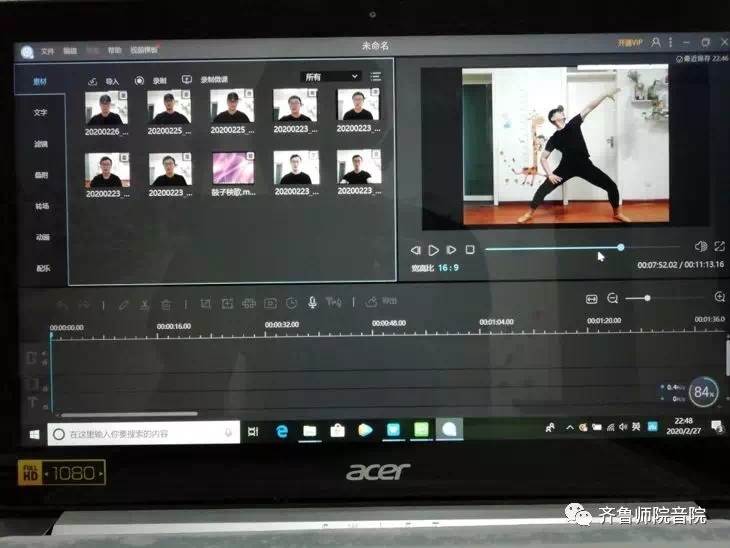Screen dimensions: 730x548
Task: Click the Export (导出) button
Action: (382, 301)
